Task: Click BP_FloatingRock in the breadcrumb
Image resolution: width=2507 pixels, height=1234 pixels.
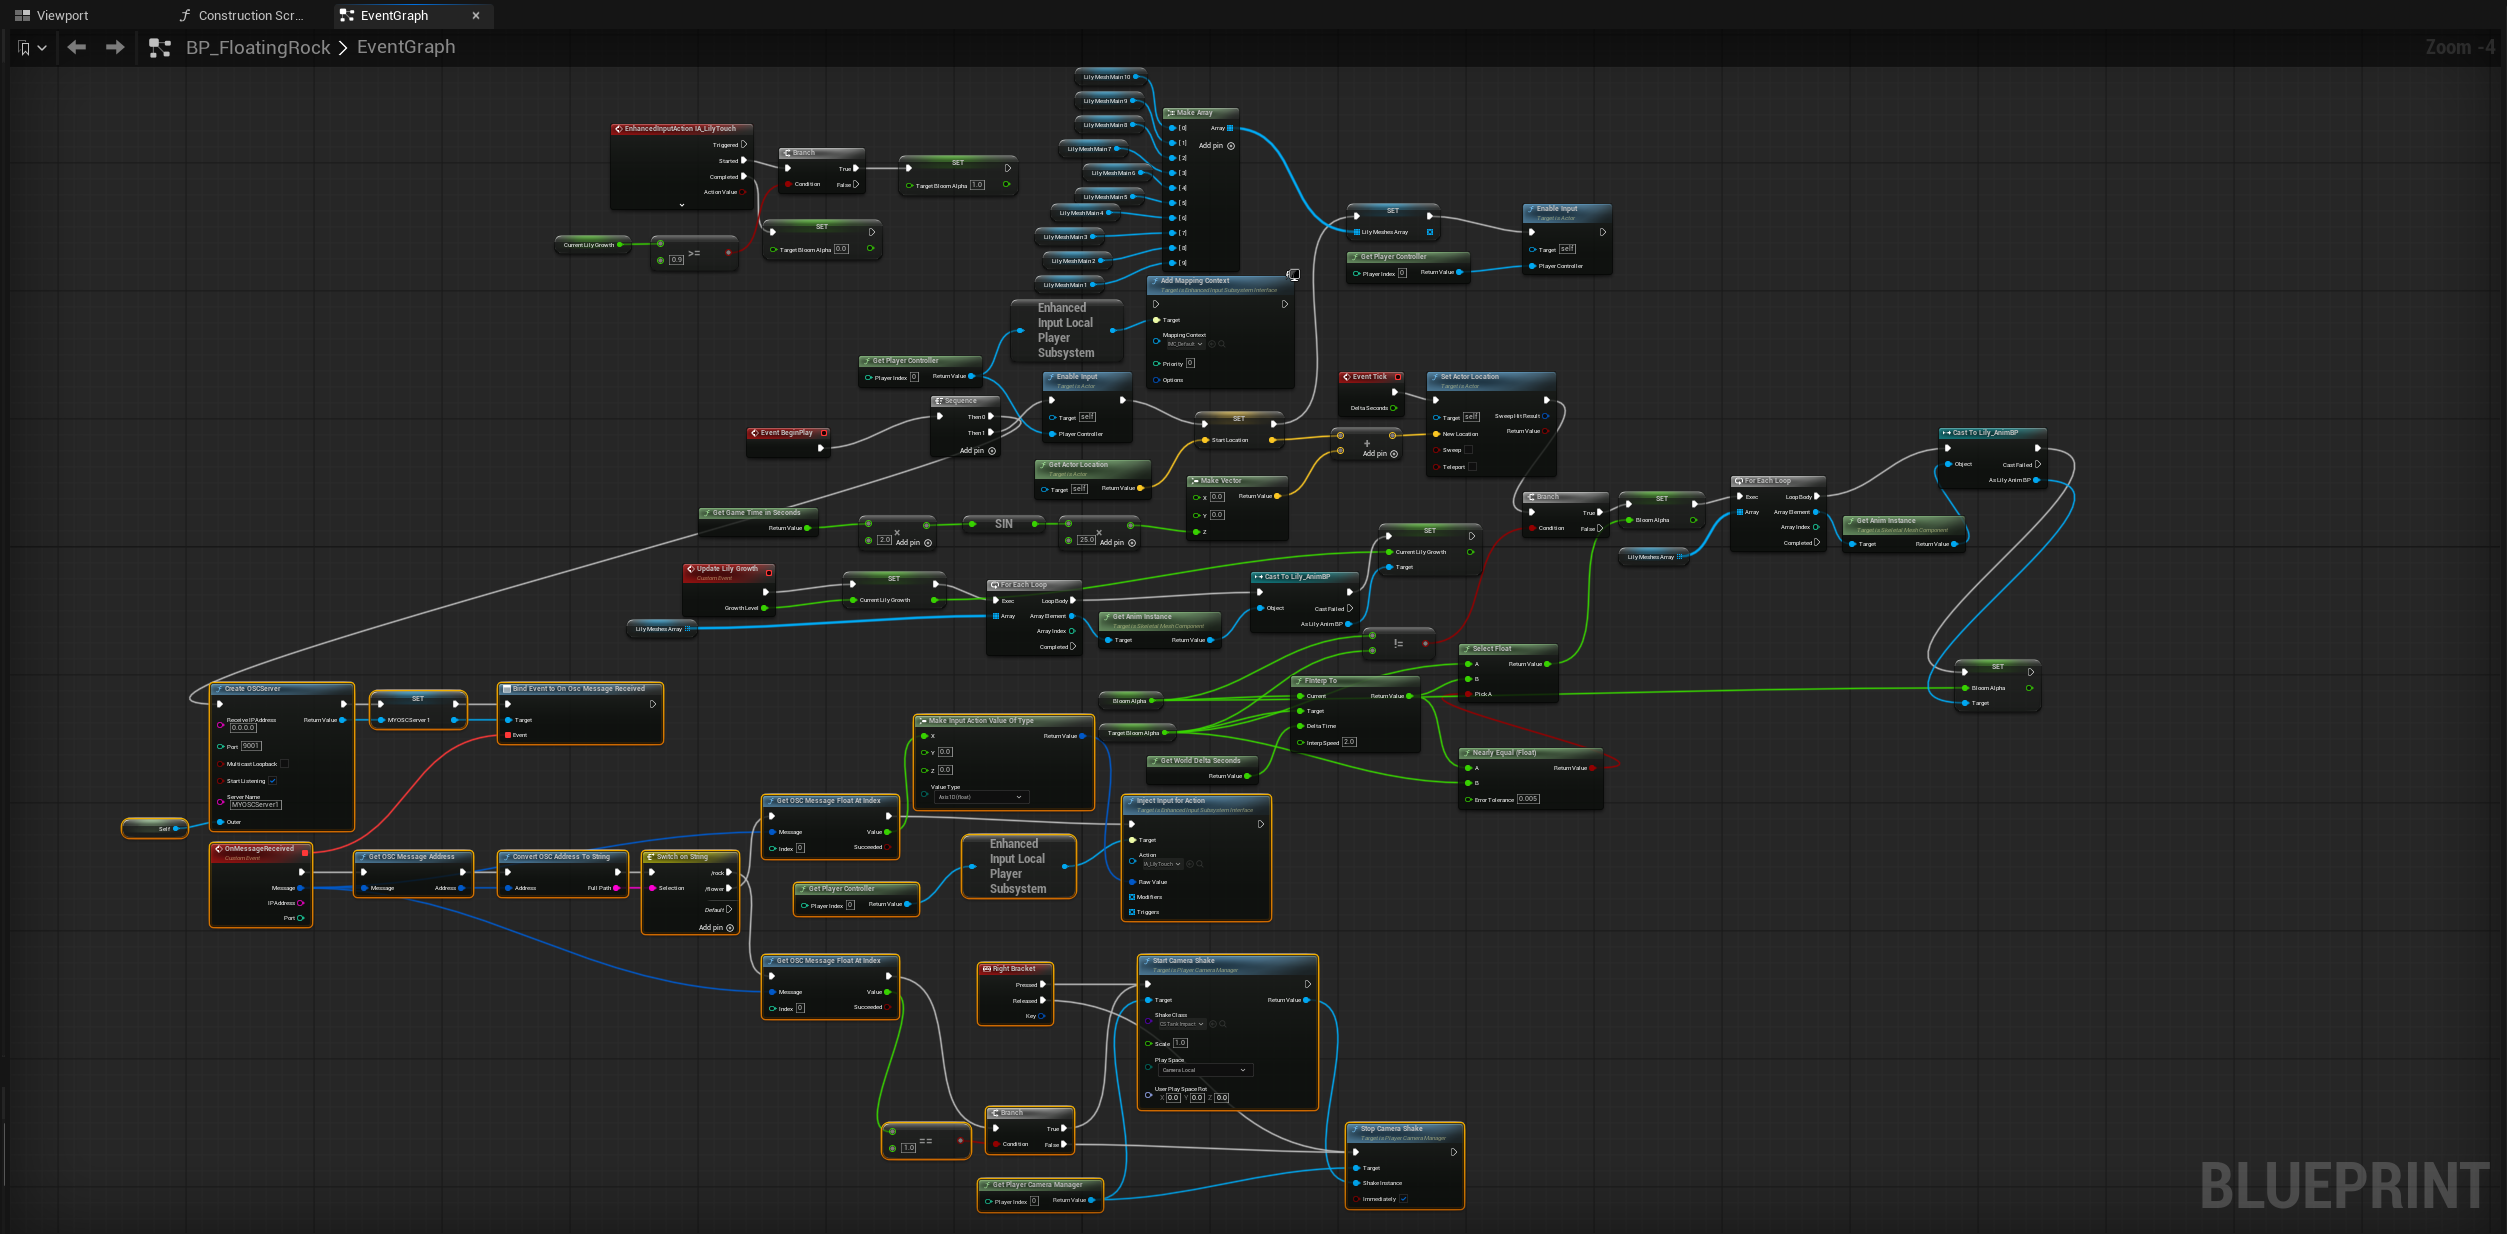Action: point(258,47)
